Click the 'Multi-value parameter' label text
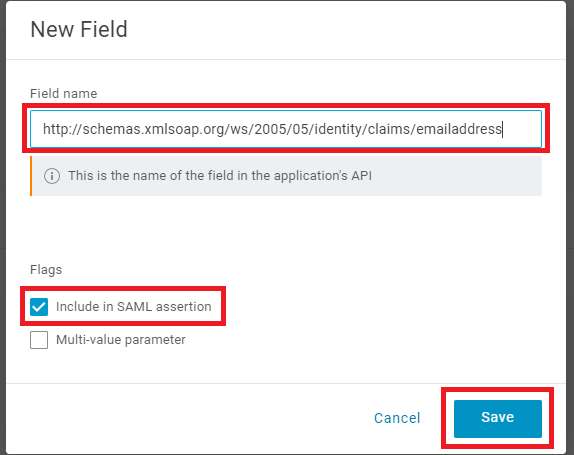Screen dimensions: 574x455 [121, 340]
